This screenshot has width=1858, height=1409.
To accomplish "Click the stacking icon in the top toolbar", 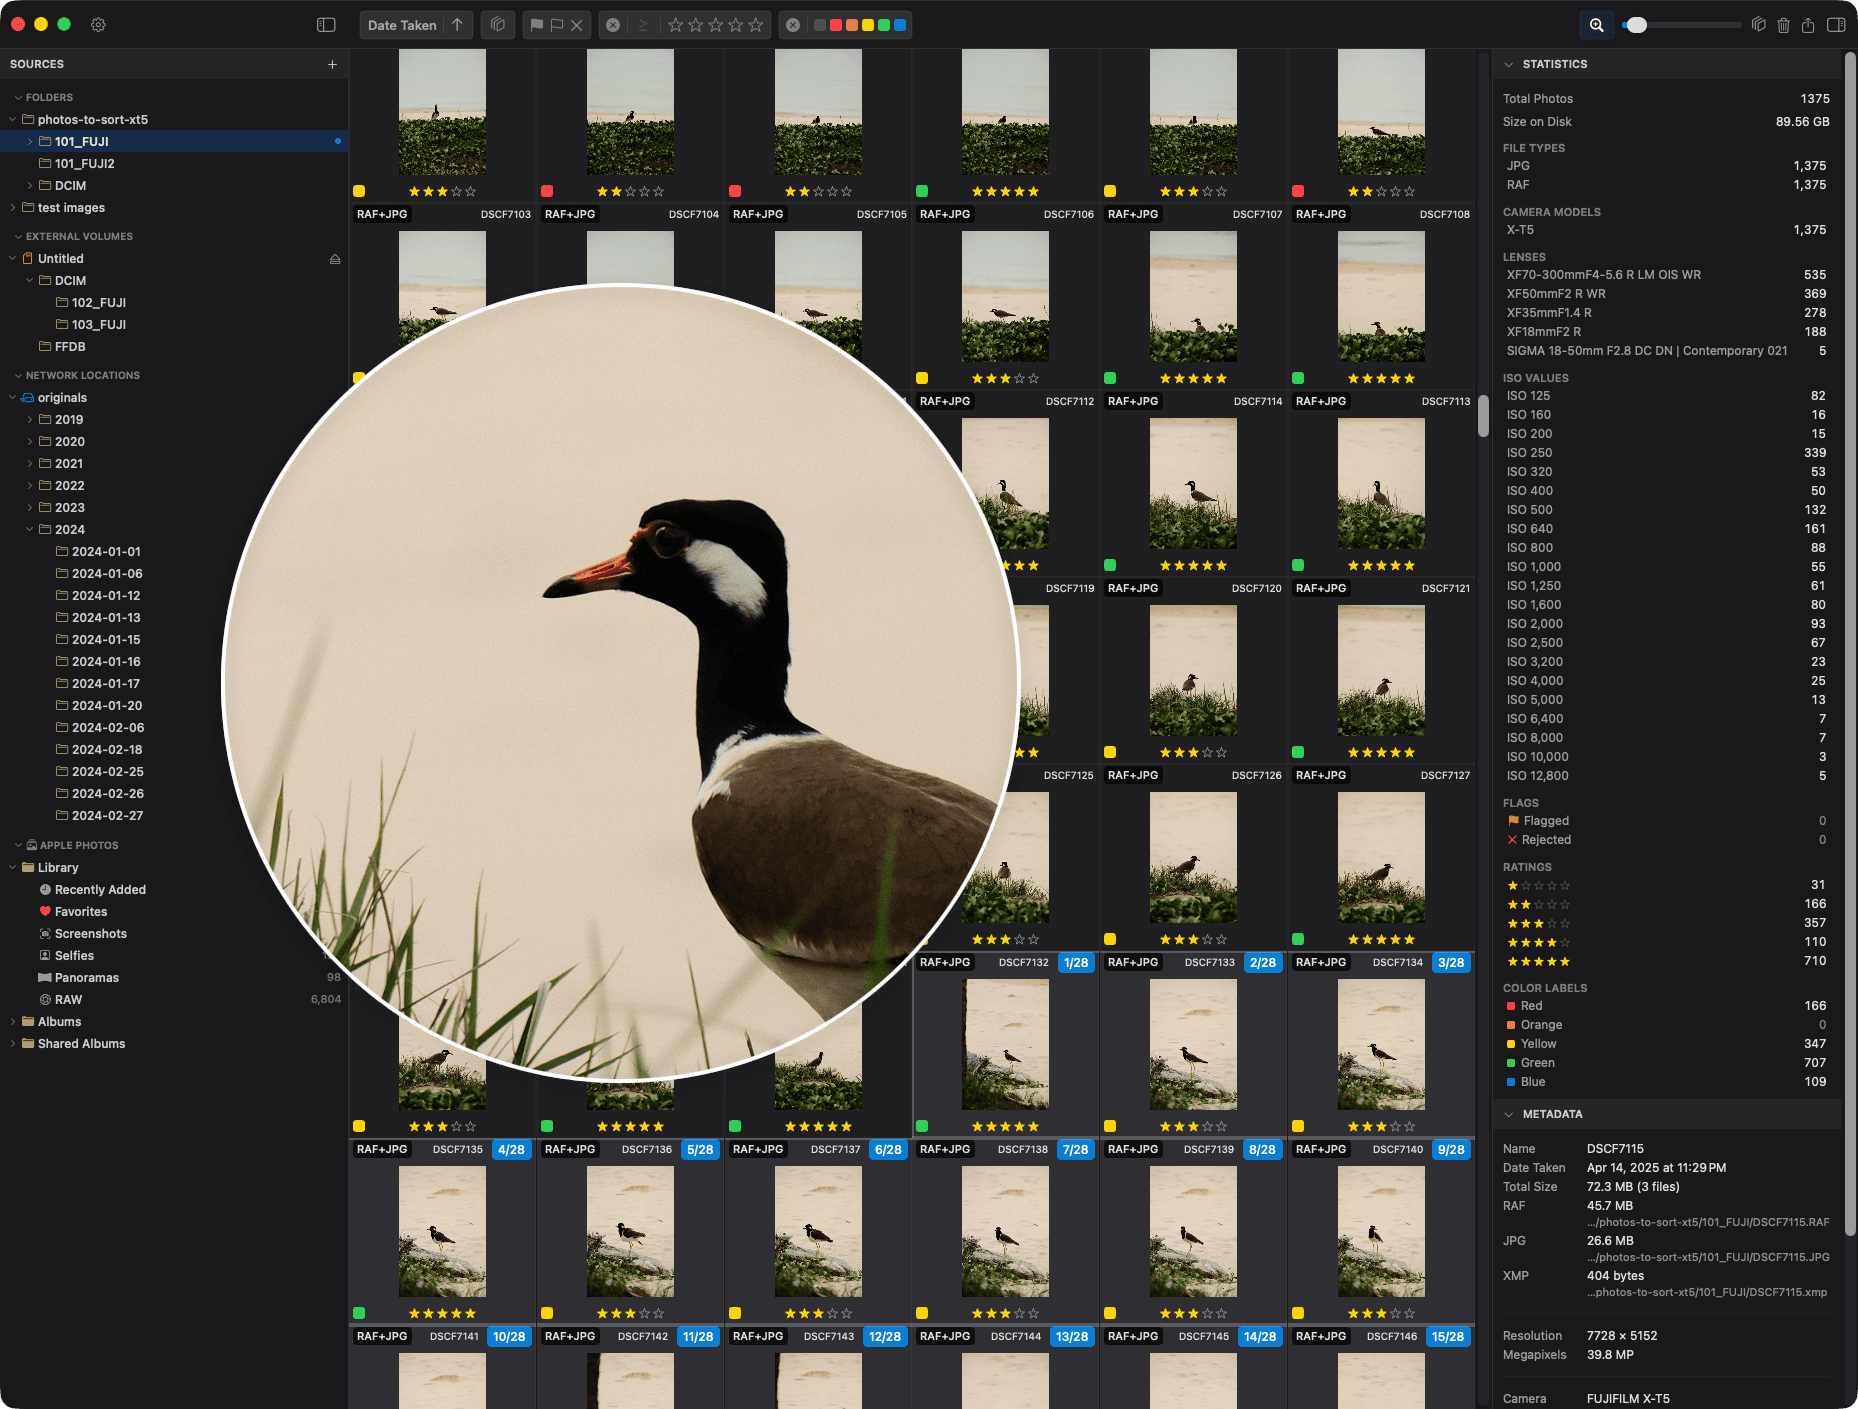I will [x=497, y=25].
